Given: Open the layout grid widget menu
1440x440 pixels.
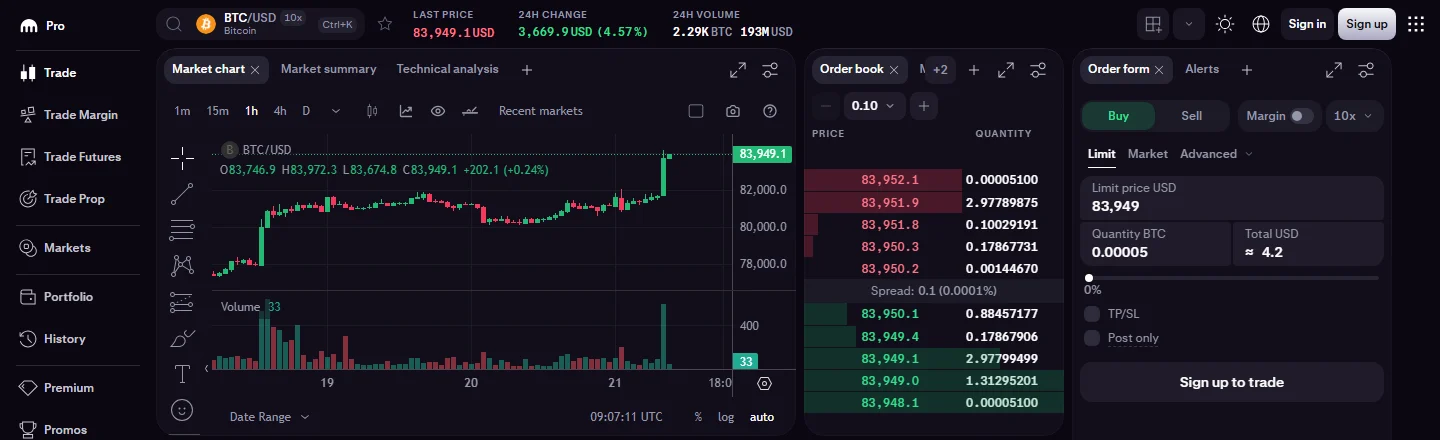Looking at the screenshot, I should coord(1154,24).
